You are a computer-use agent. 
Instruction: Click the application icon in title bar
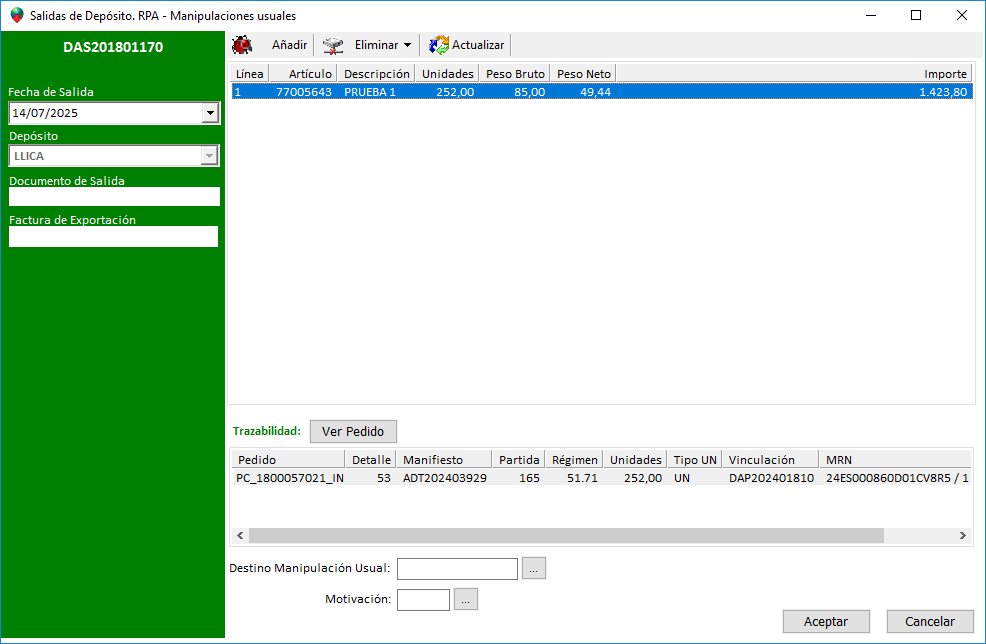tap(16, 16)
